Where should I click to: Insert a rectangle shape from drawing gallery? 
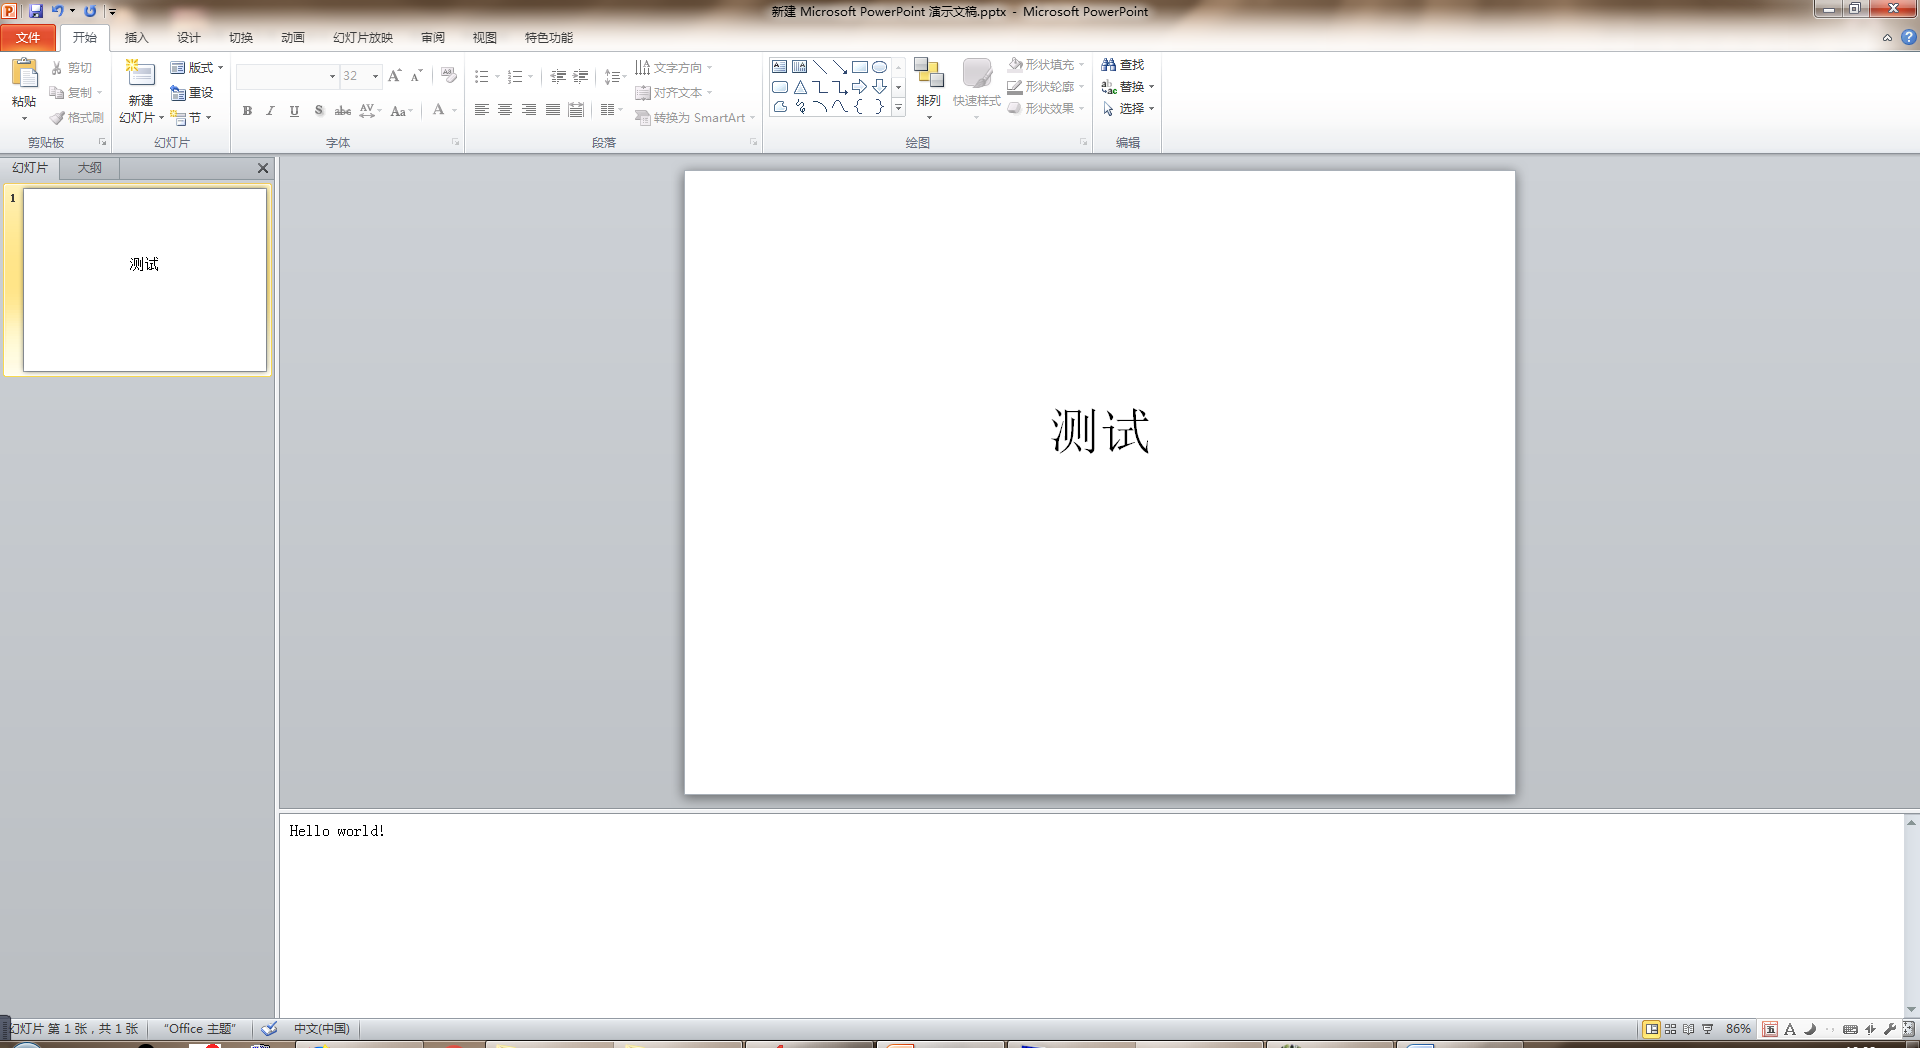click(x=860, y=66)
